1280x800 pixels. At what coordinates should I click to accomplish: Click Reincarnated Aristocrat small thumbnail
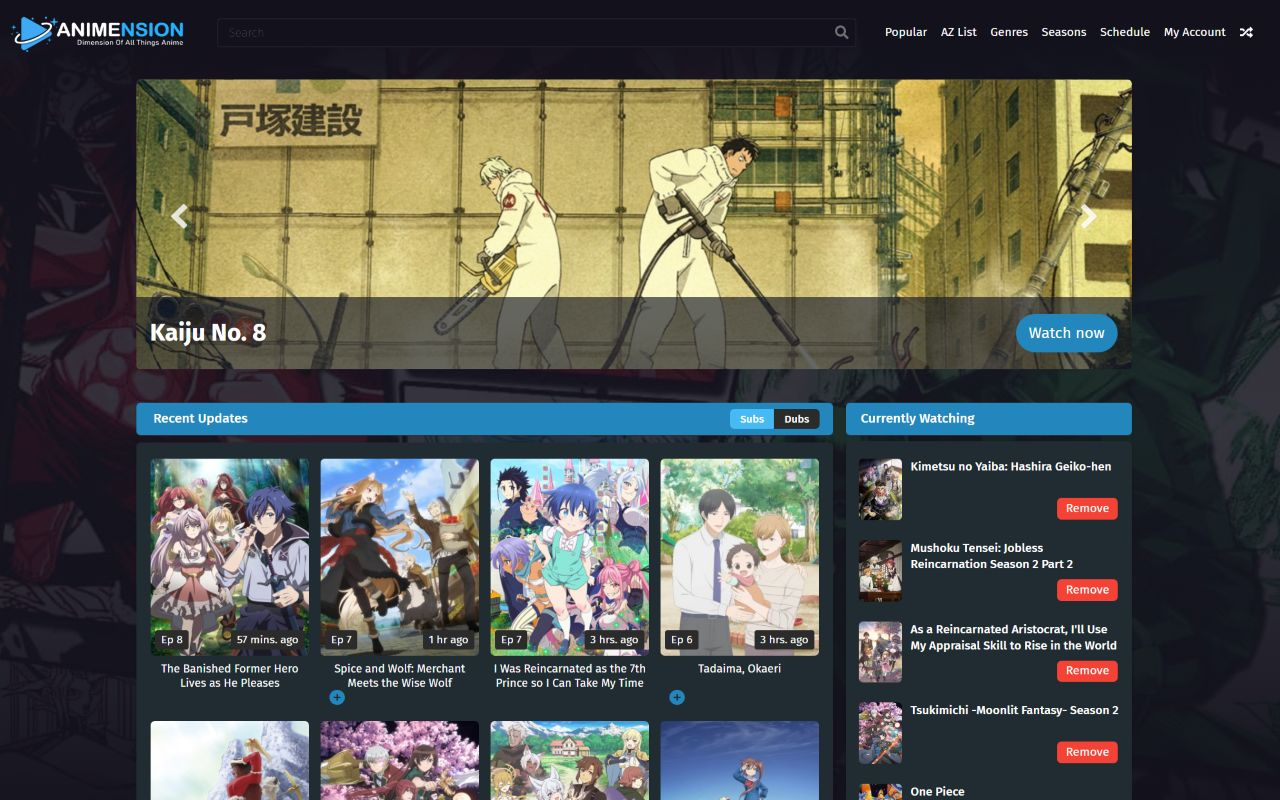pyautogui.click(x=880, y=652)
